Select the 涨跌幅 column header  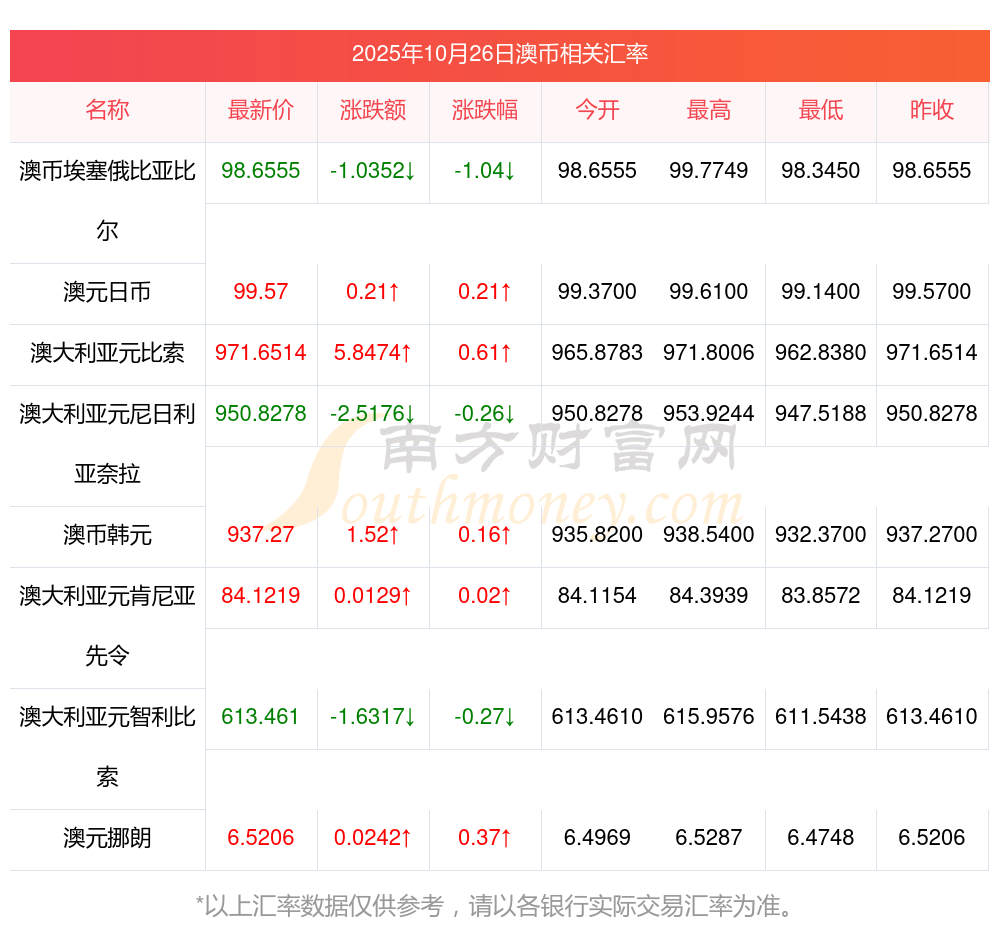point(485,111)
